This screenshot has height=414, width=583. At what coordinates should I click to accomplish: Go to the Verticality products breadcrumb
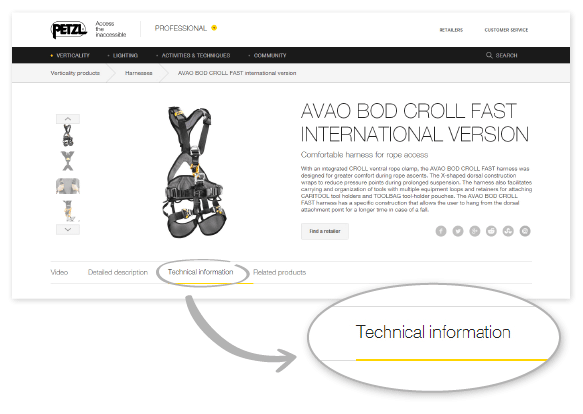75,73
